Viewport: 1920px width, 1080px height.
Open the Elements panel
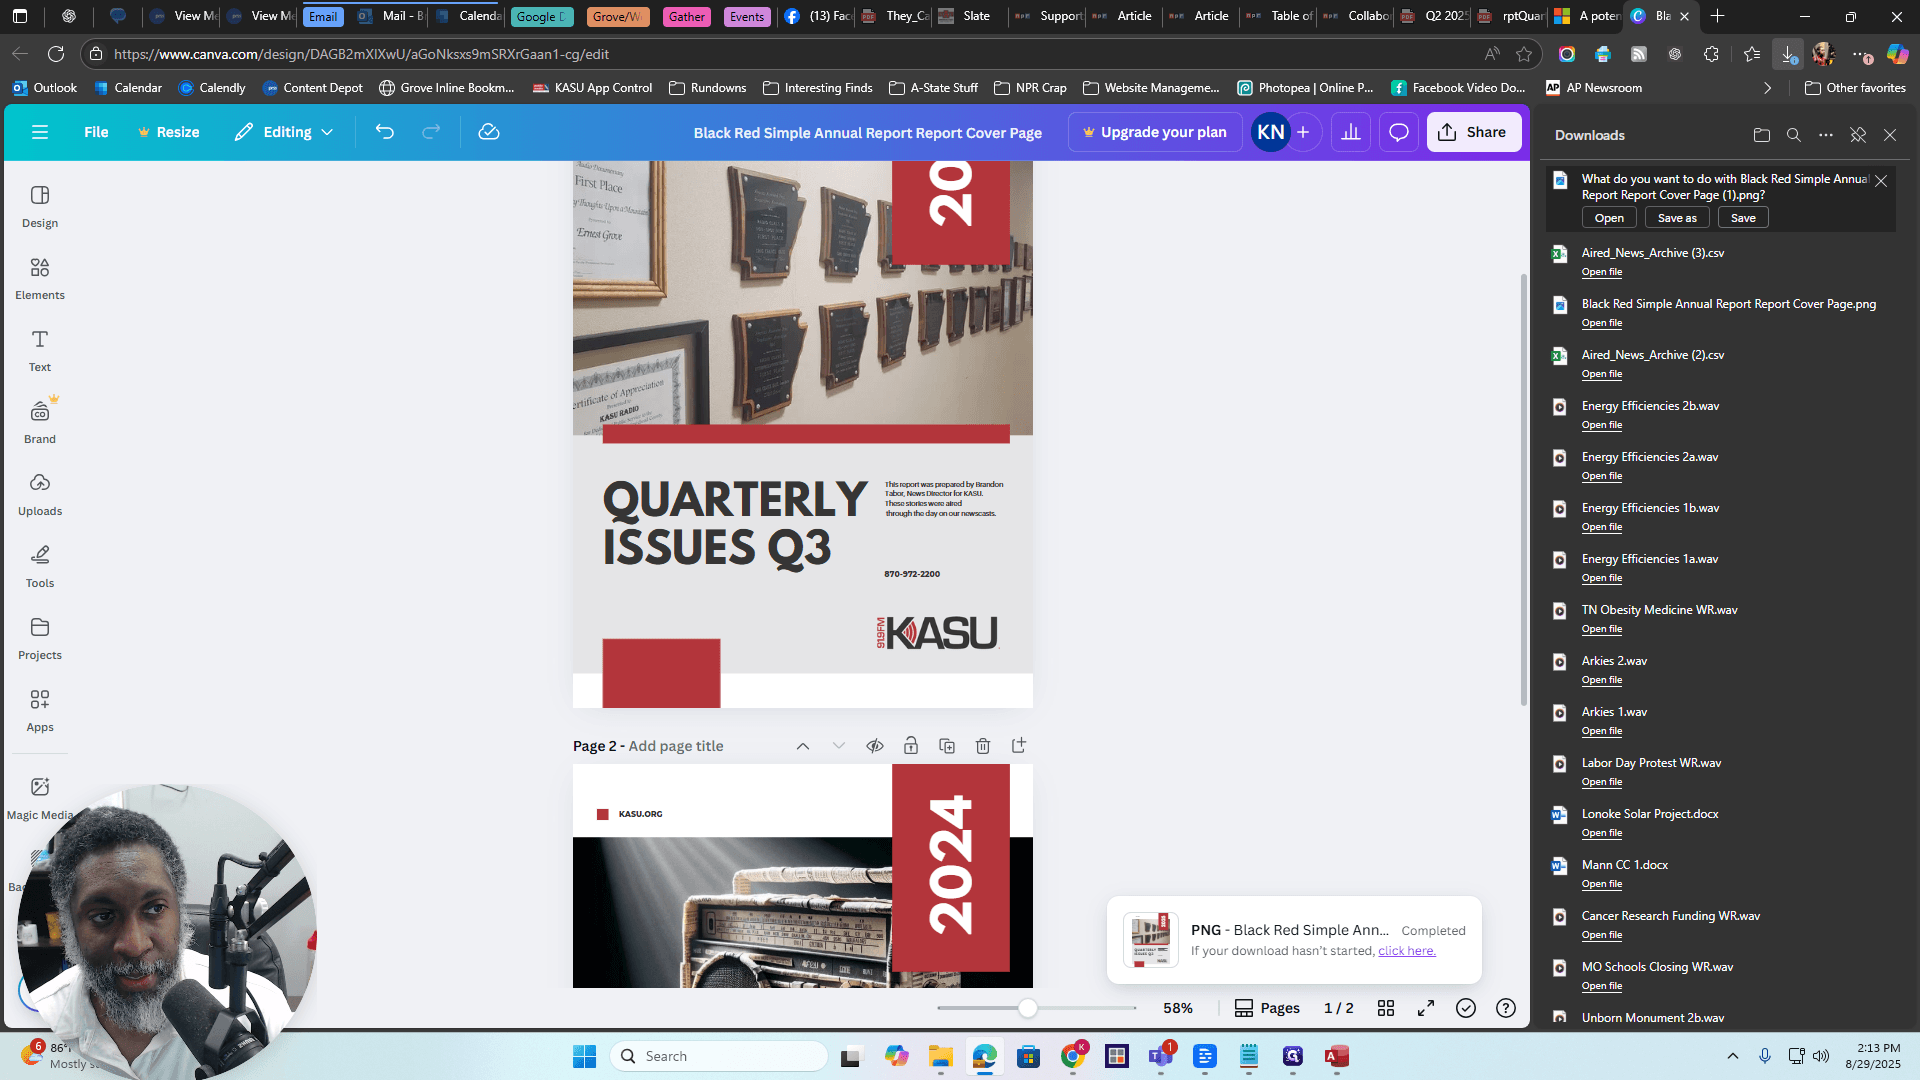click(x=40, y=279)
